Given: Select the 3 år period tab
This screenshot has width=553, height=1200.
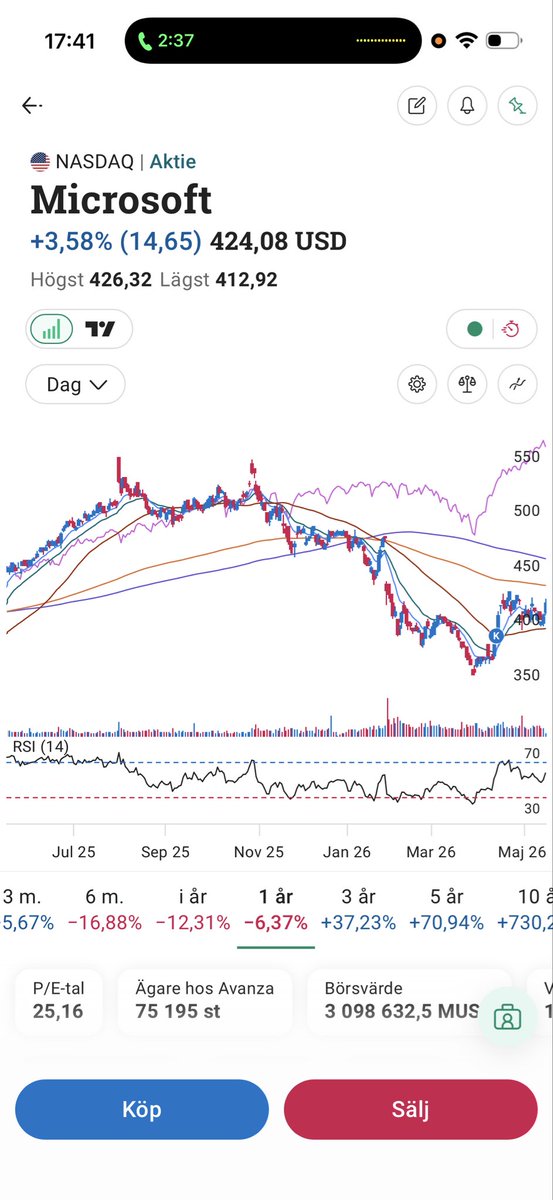Looking at the screenshot, I should click(x=359, y=910).
